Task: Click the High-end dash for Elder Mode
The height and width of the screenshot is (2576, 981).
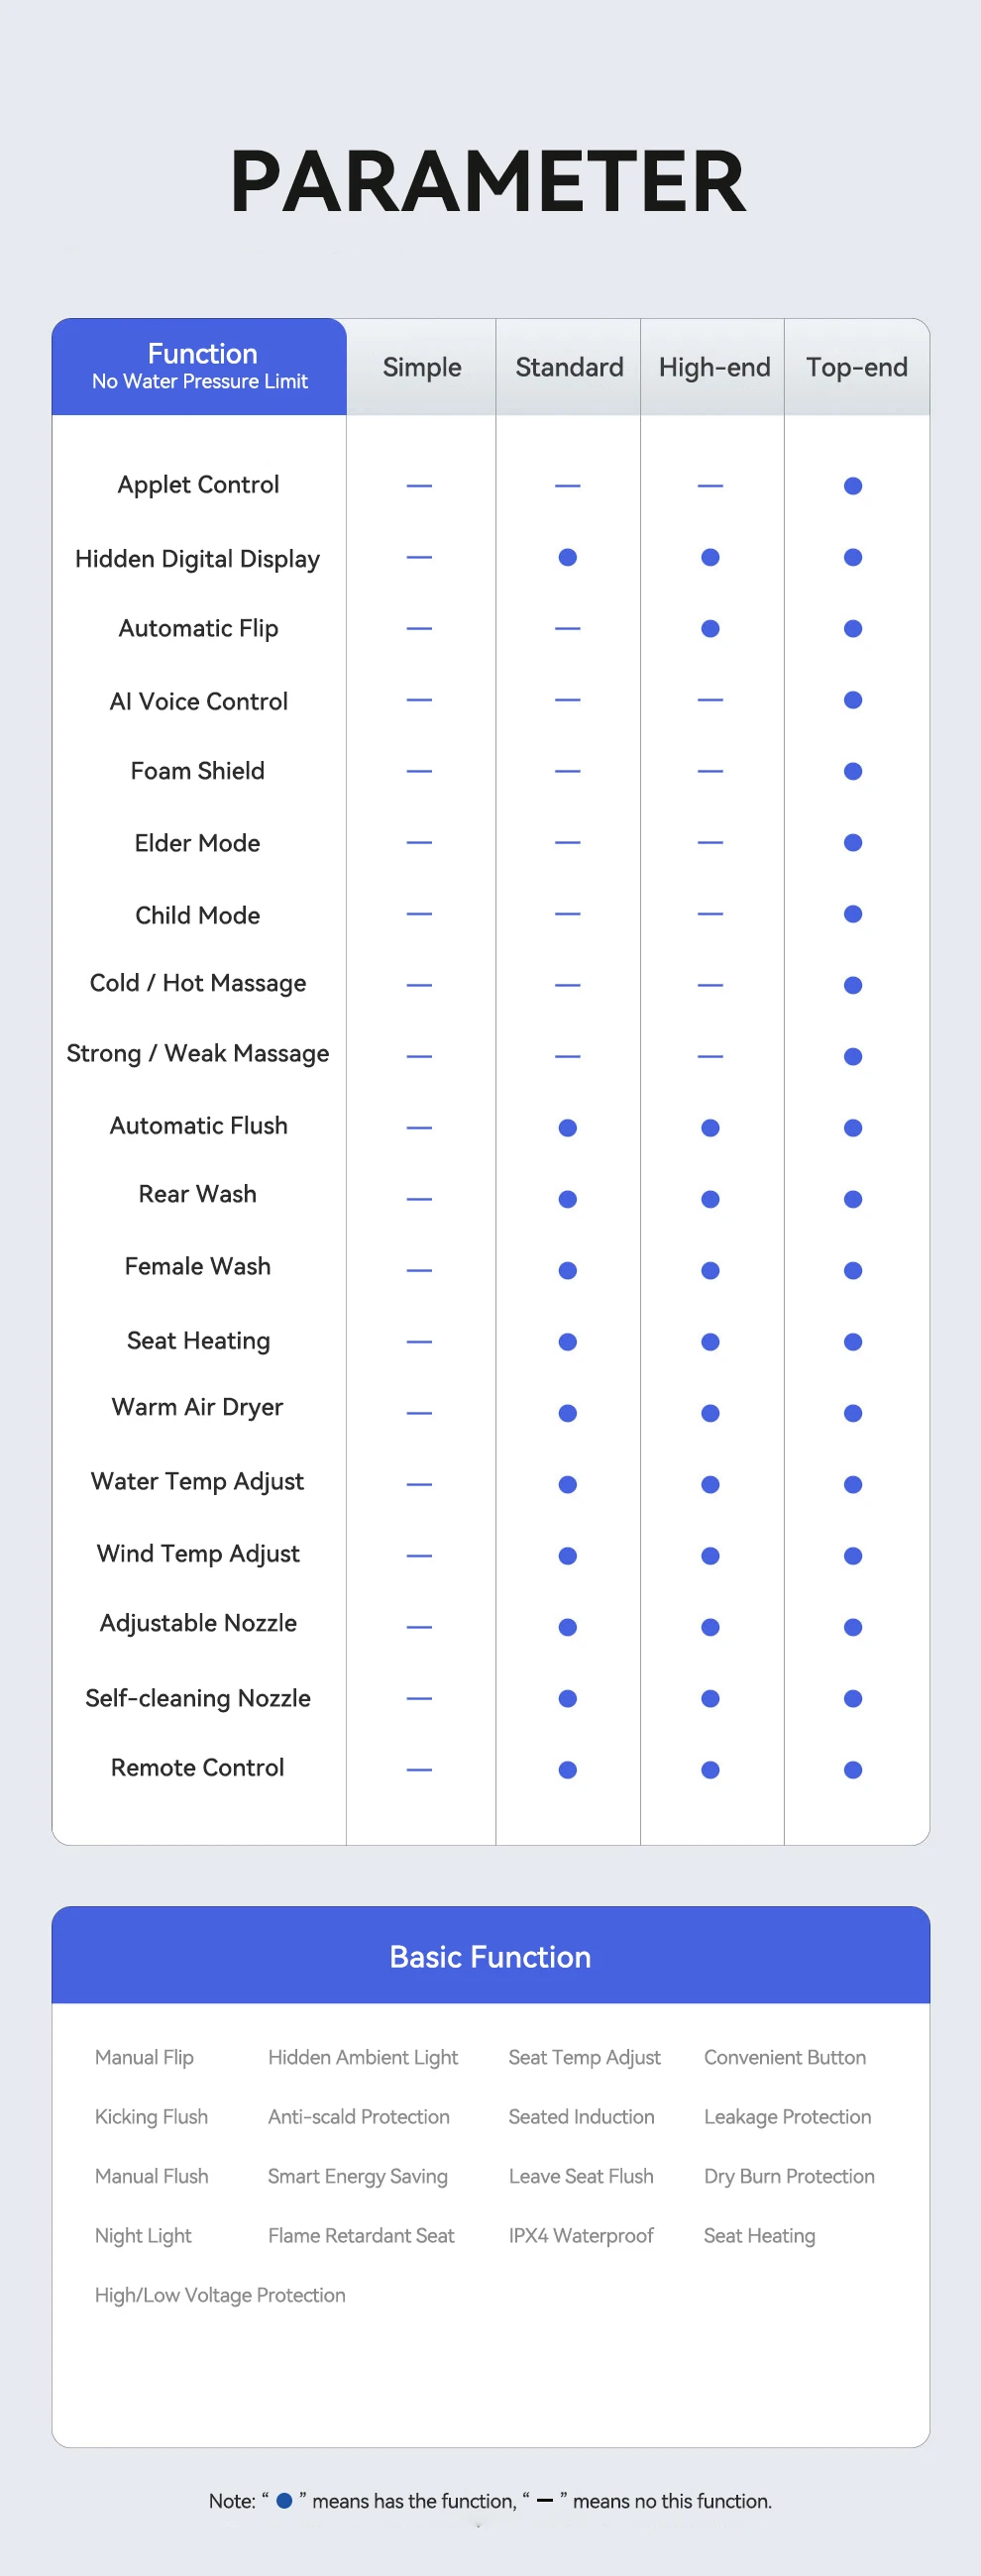Action: [710, 843]
